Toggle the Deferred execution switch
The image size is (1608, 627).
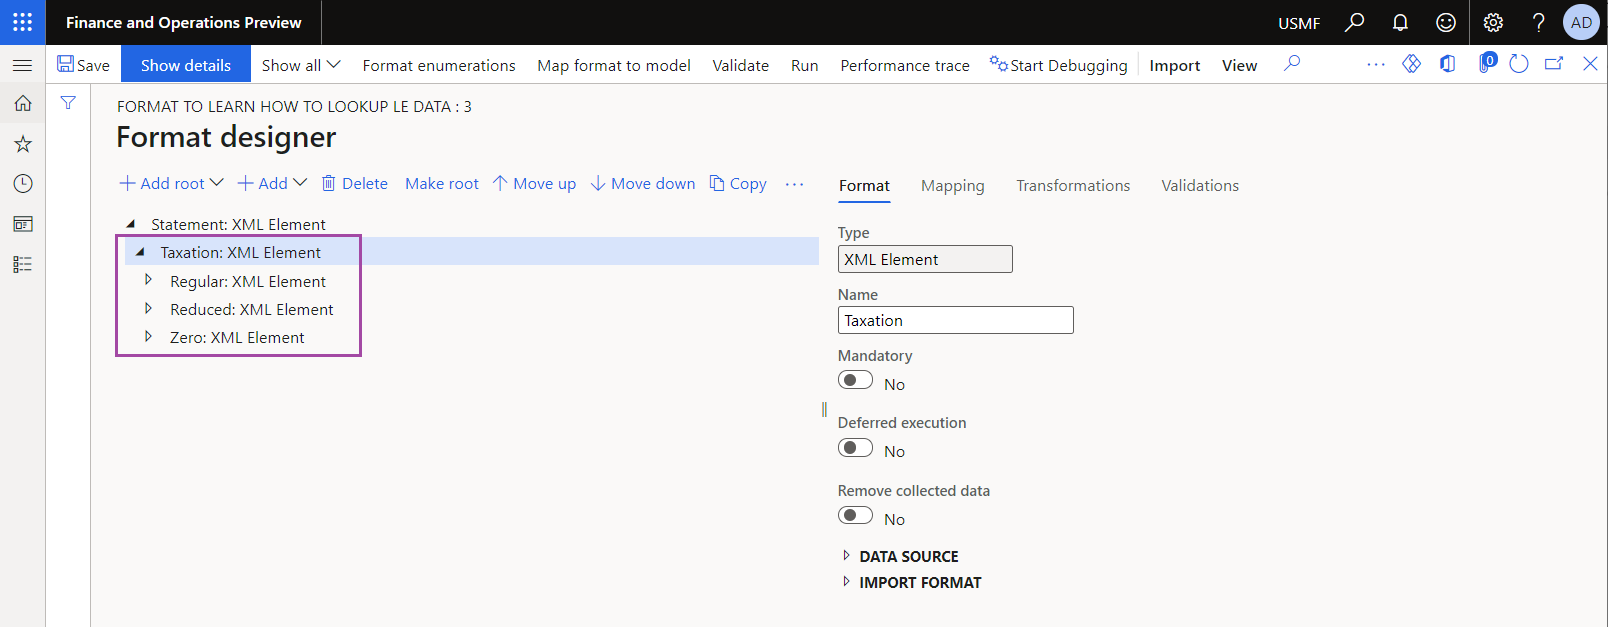click(x=855, y=447)
